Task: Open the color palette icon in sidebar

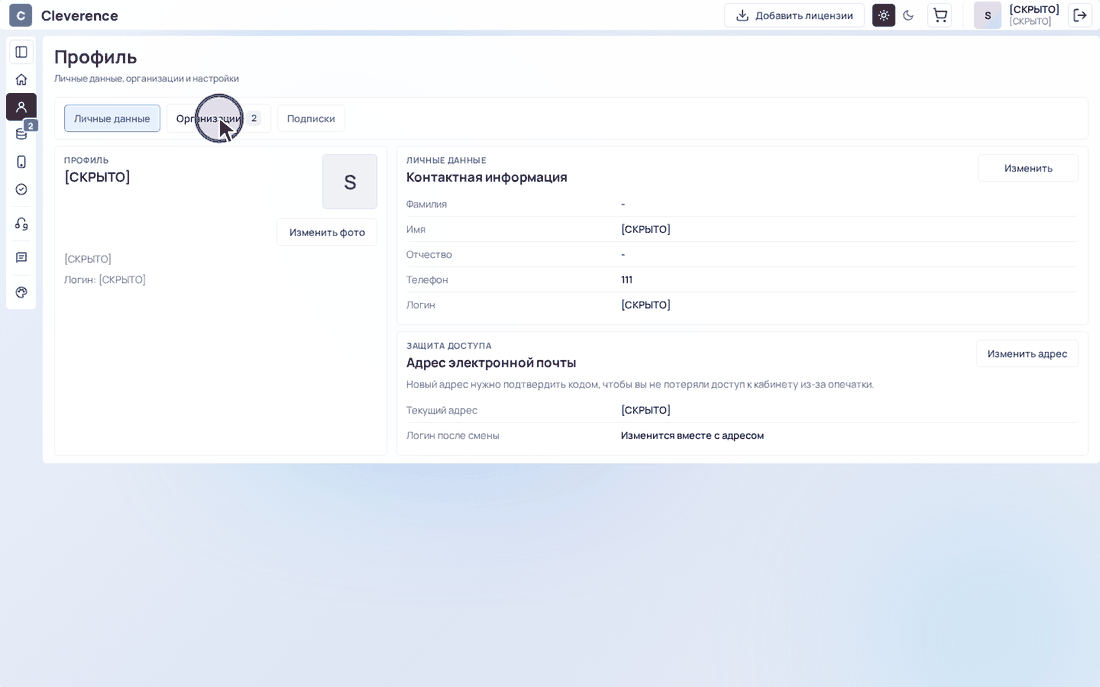Action: tap(21, 293)
